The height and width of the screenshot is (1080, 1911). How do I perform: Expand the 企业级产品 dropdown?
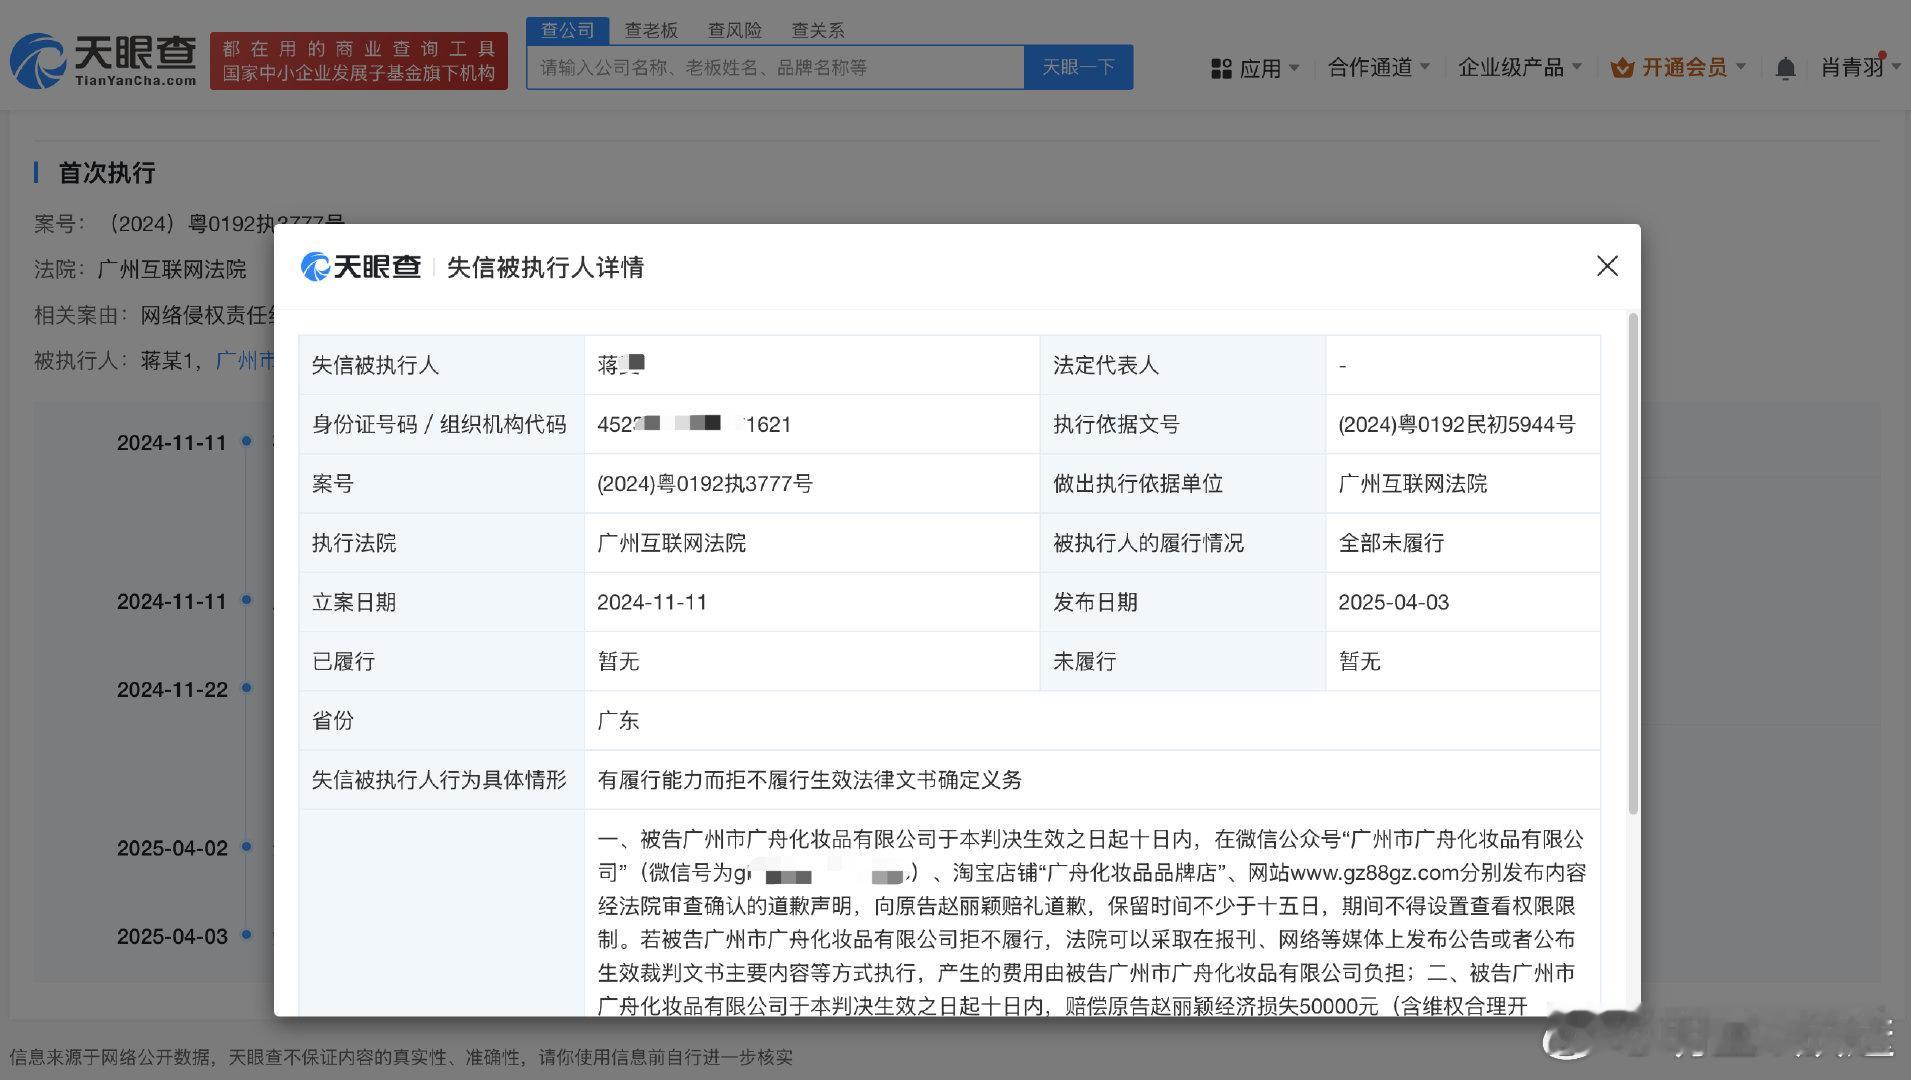[x=1577, y=67]
